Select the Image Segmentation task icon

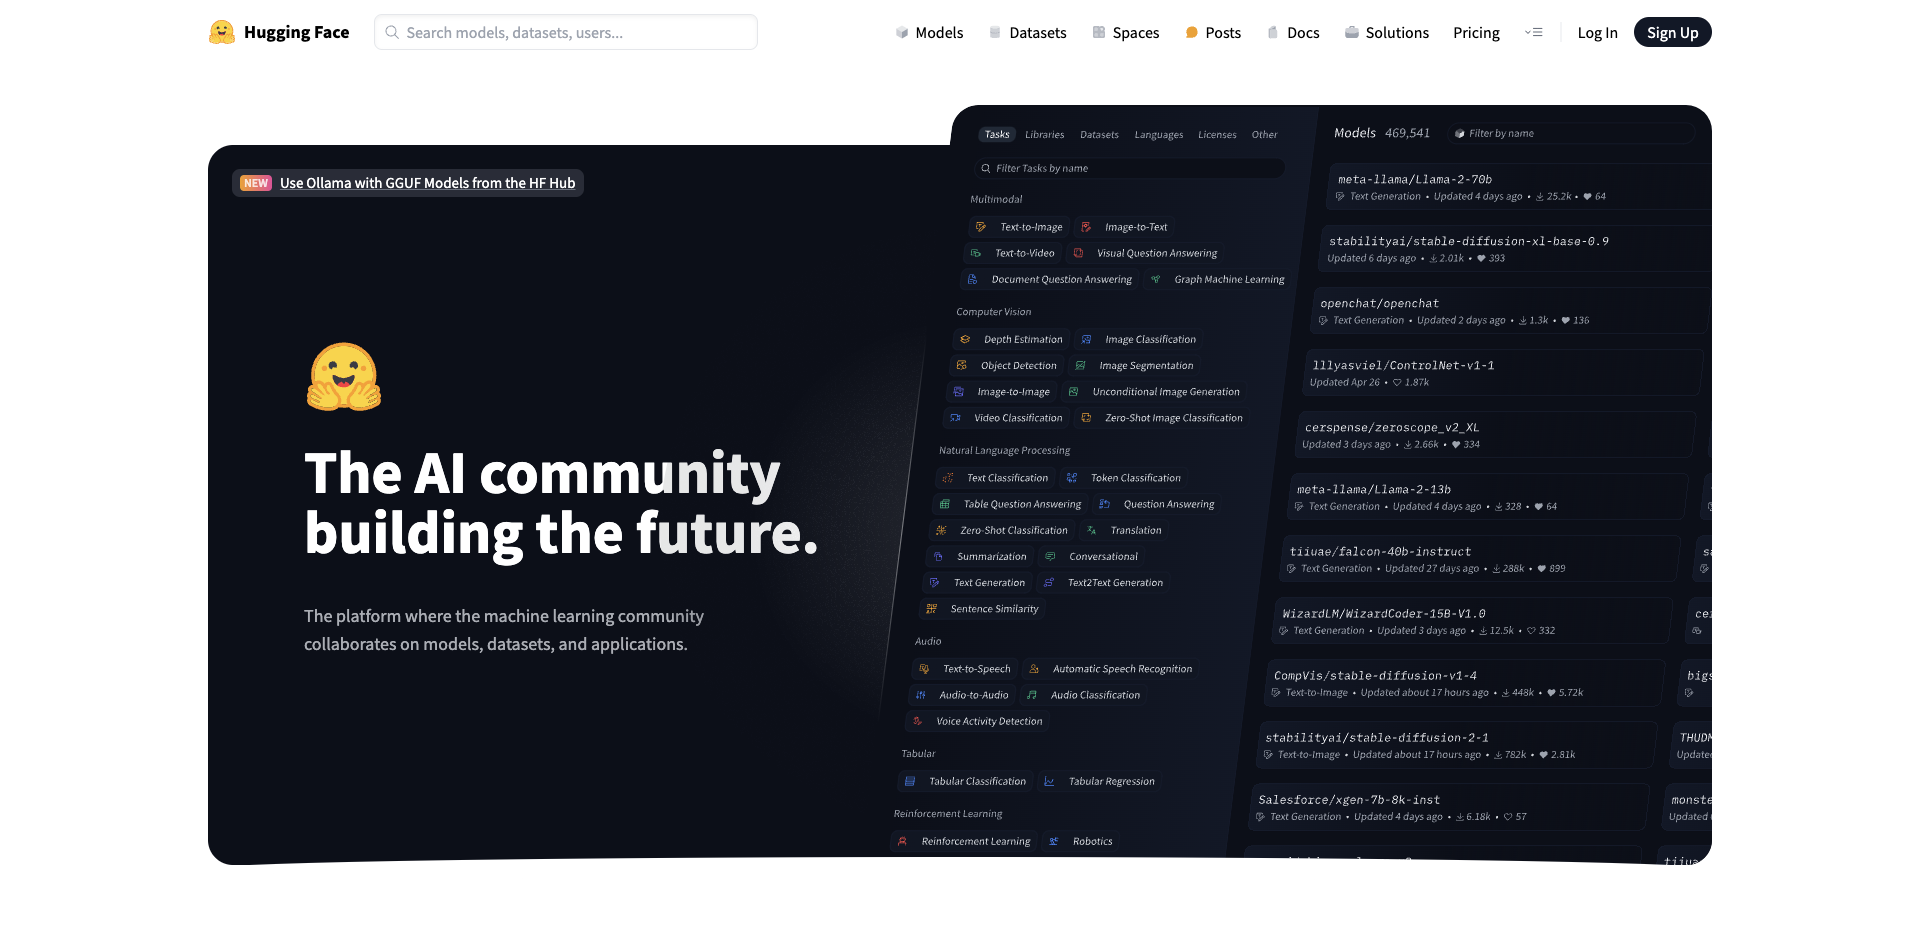tap(1080, 365)
